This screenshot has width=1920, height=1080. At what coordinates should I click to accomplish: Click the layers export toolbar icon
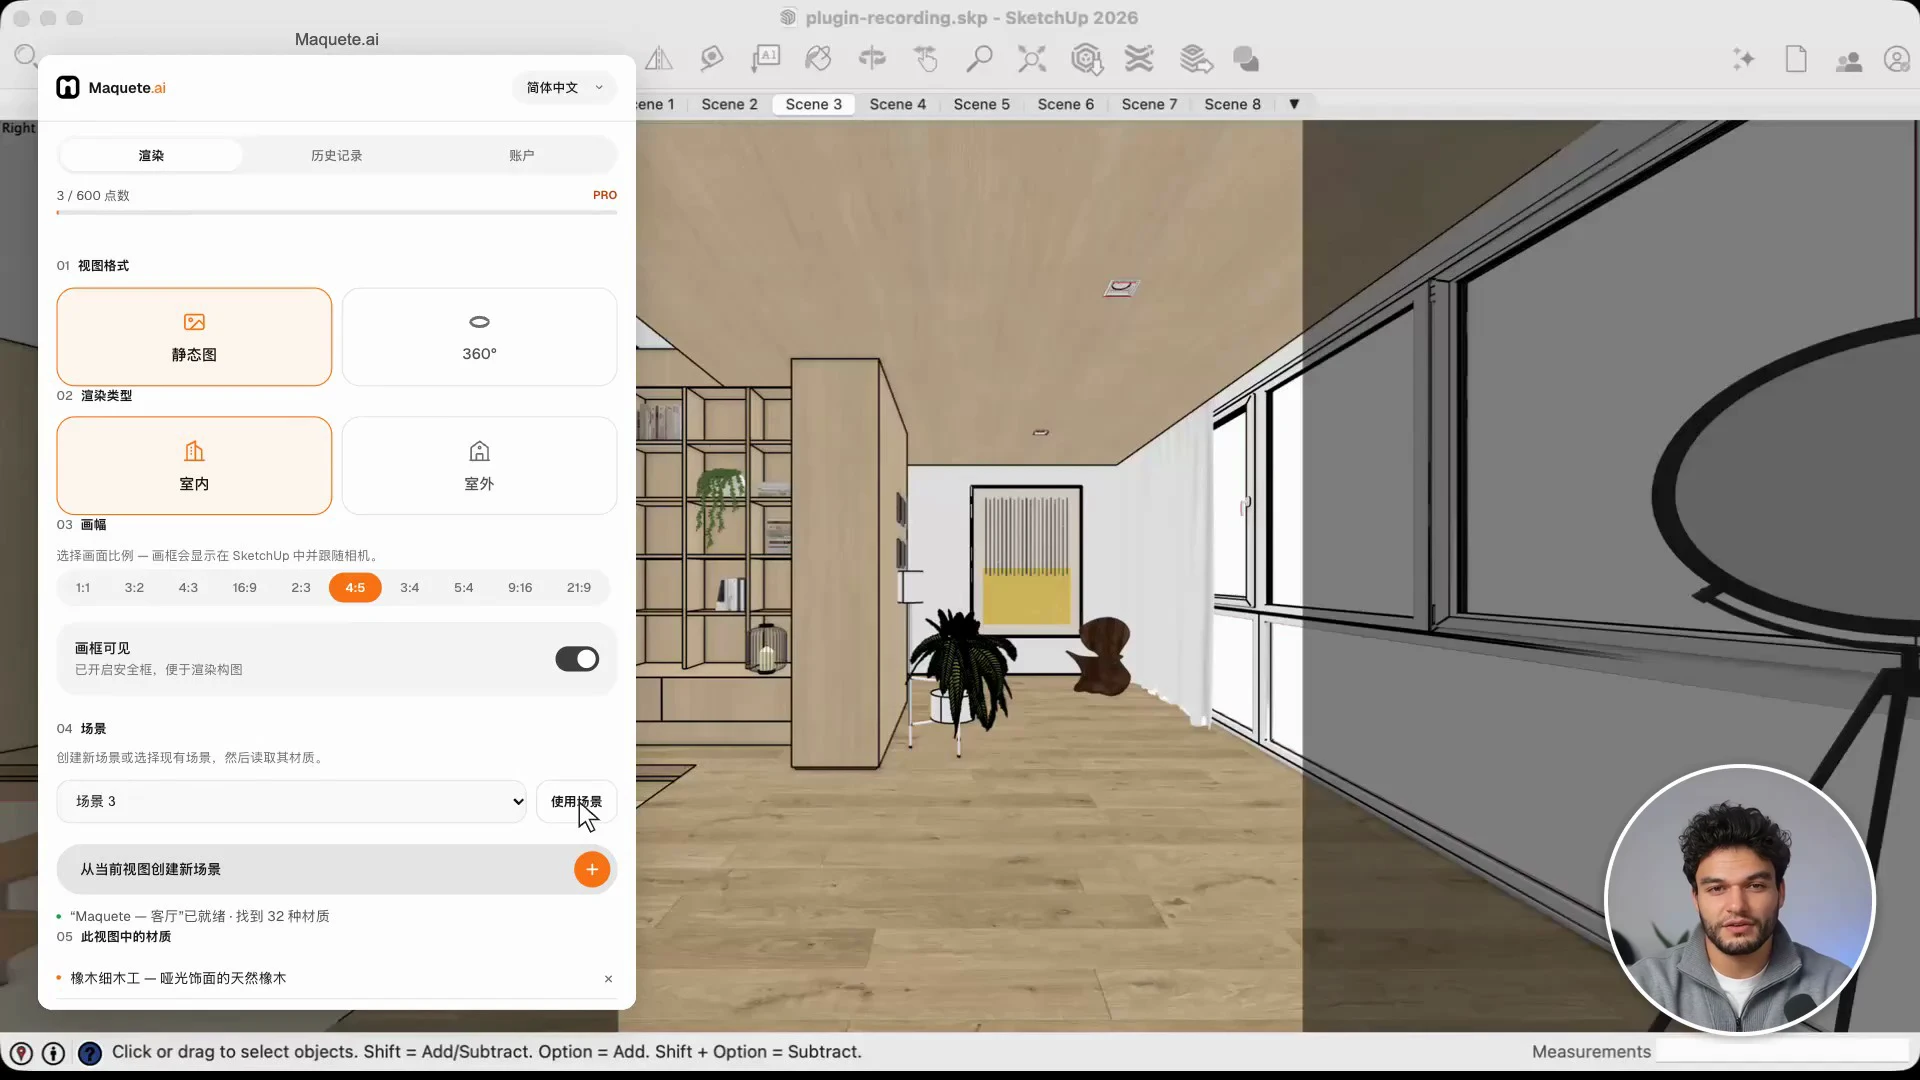[1195, 59]
